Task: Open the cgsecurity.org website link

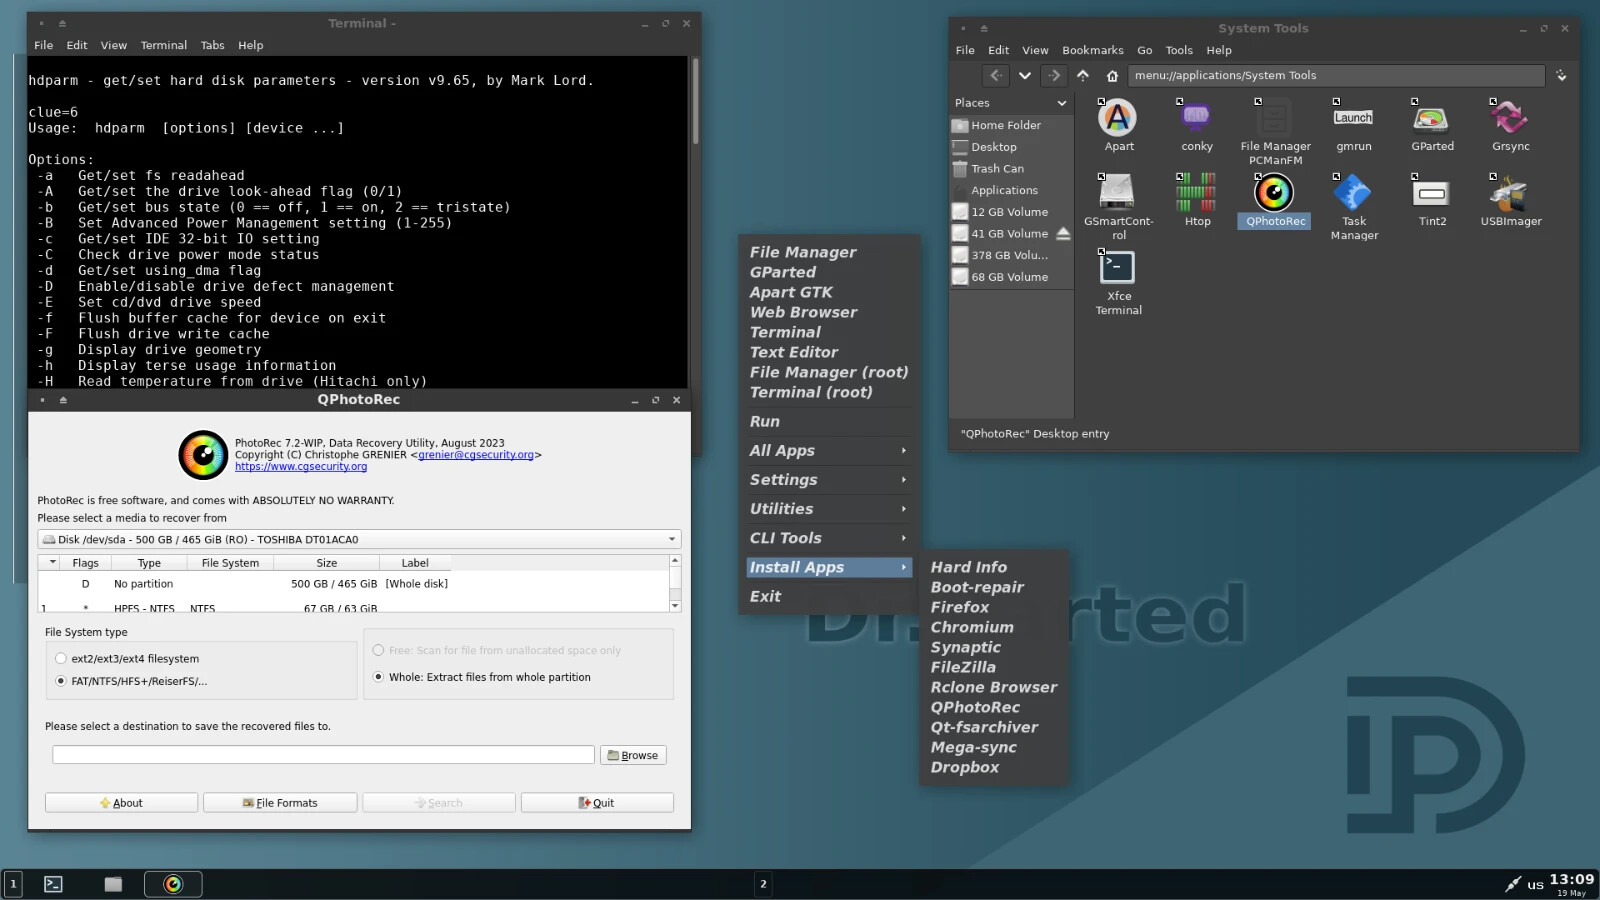Action: (301, 467)
